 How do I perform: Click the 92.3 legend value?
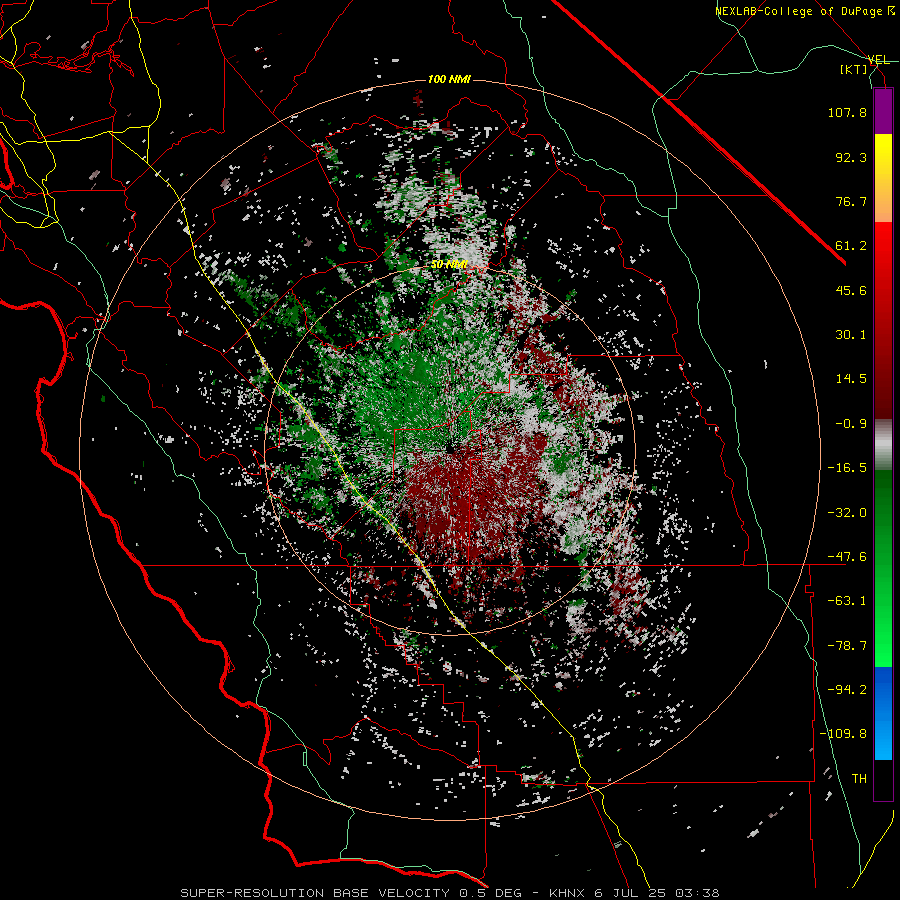tap(851, 157)
